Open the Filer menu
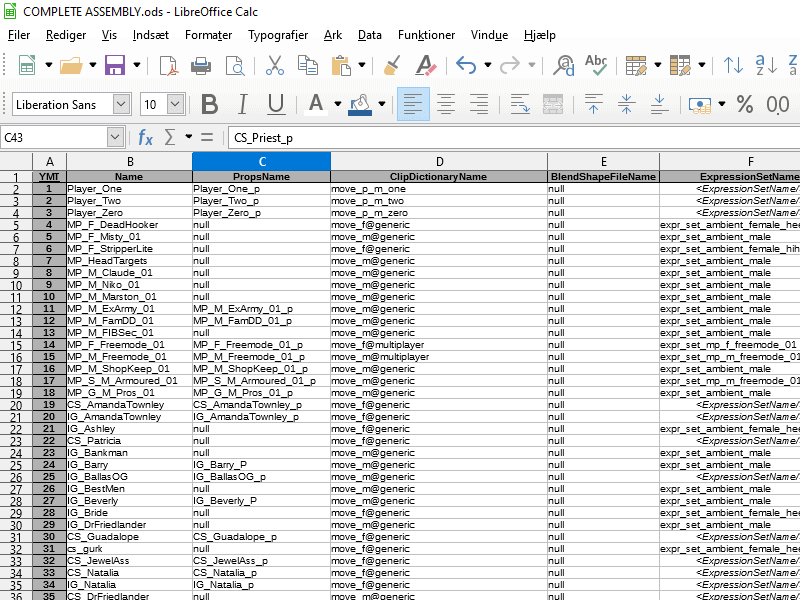Viewport: 800px width, 600px height. coord(19,35)
